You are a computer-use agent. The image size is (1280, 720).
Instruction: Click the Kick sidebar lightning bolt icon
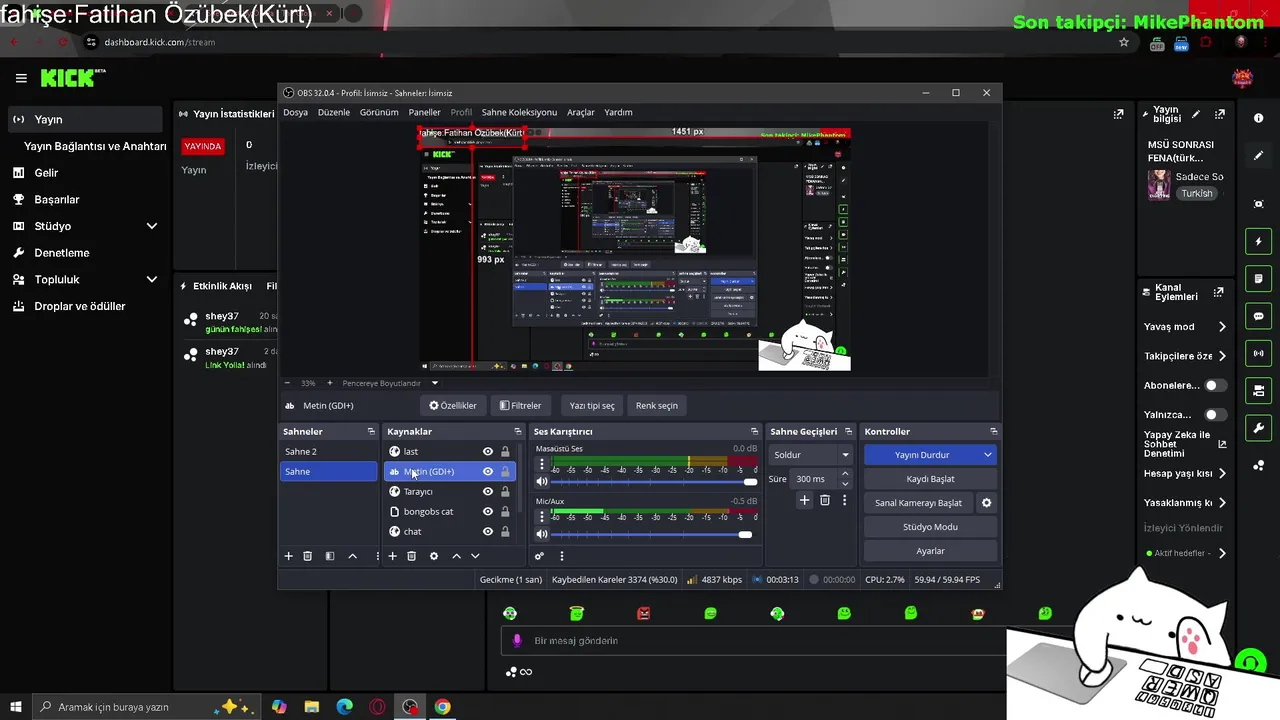(1258, 241)
